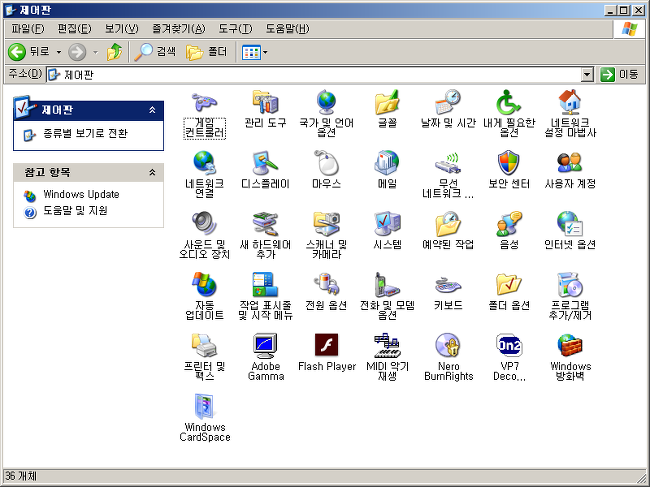
Task: Open the 예약된 작업 icon
Action: pyautogui.click(x=448, y=224)
